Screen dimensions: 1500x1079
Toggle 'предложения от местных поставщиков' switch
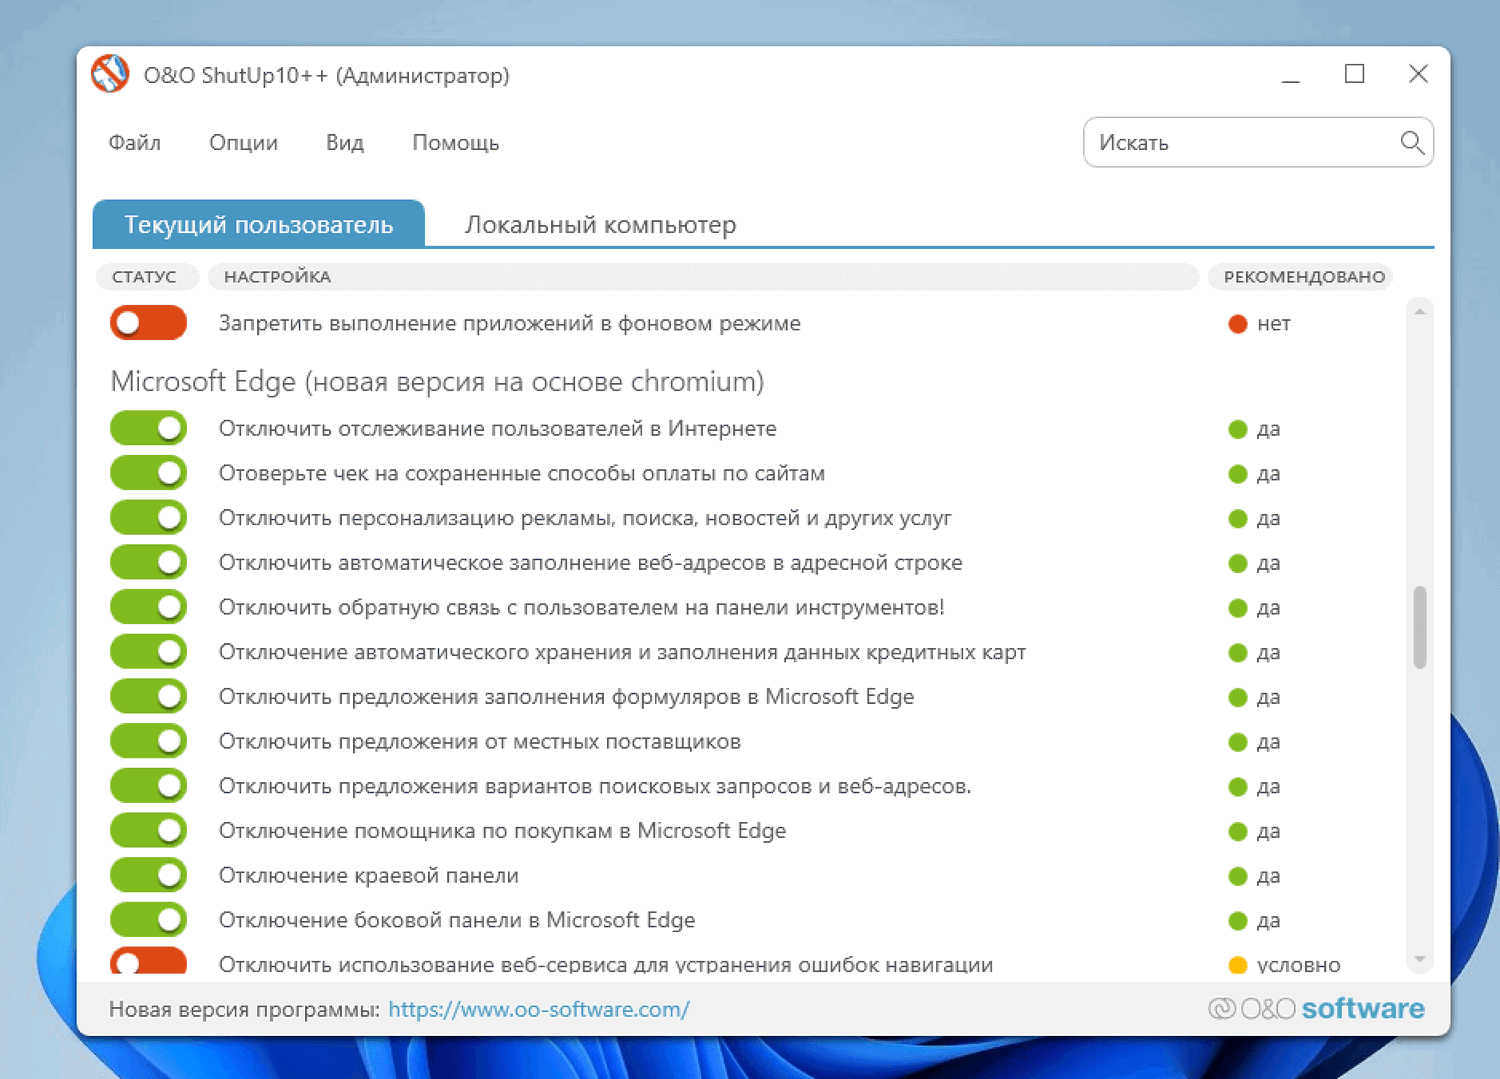point(148,741)
